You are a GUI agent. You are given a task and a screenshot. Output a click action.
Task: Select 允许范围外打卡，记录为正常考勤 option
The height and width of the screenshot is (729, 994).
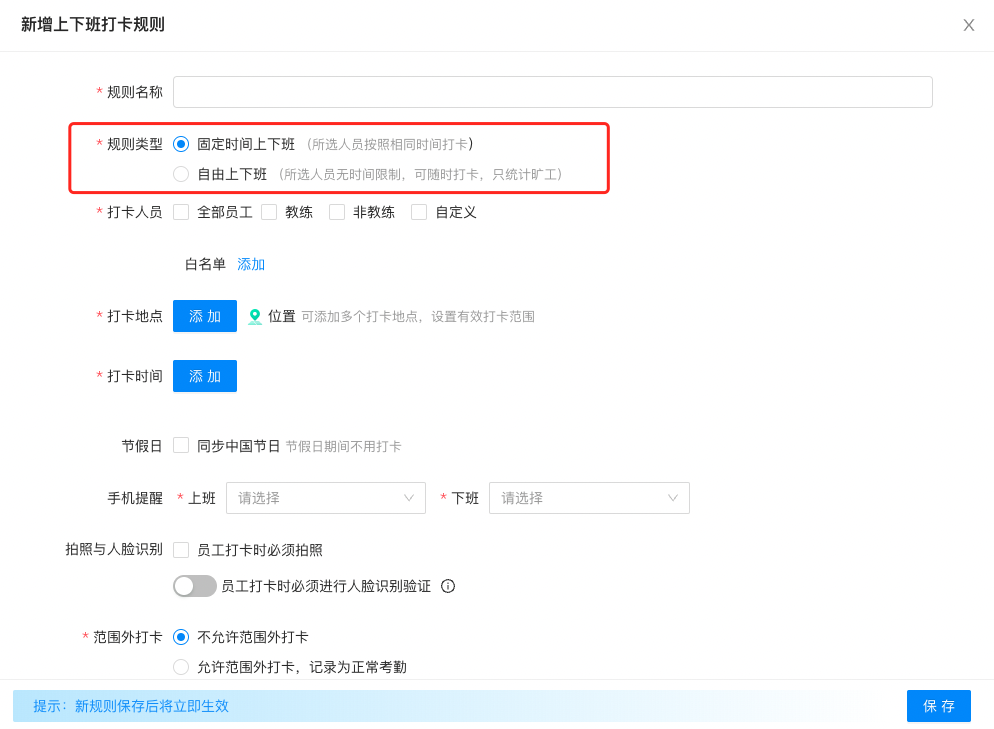181,667
